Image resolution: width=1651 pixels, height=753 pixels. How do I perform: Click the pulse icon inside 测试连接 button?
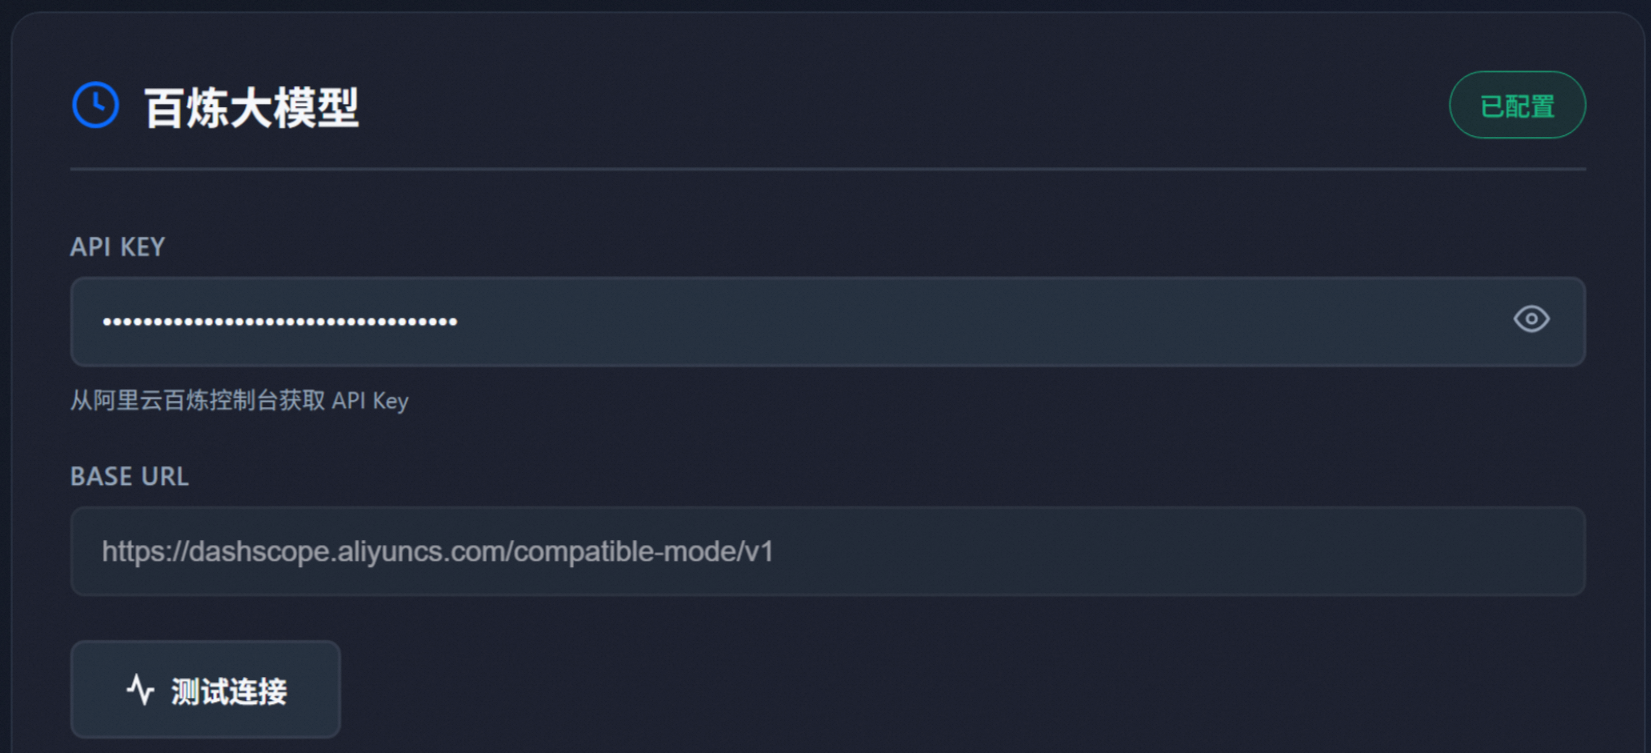point(141,690)
